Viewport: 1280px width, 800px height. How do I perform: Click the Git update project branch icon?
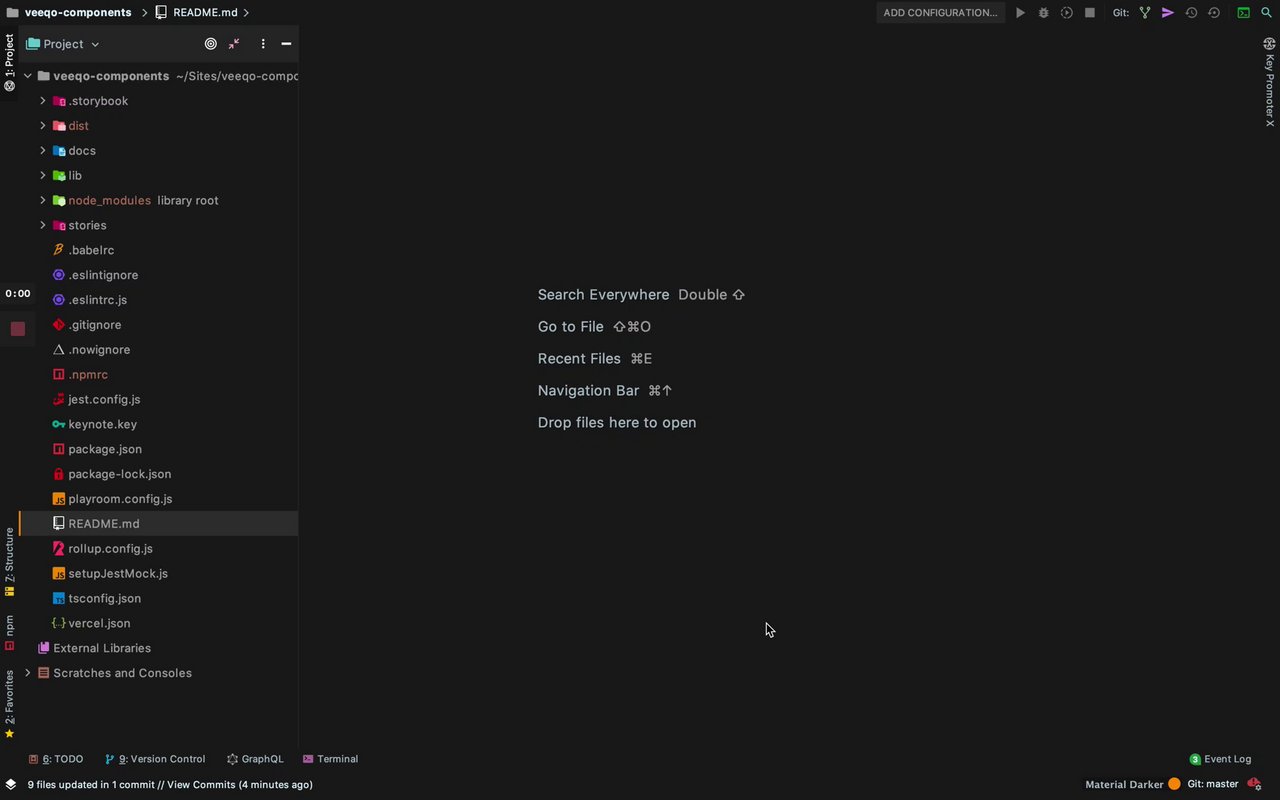point(1145,13)
